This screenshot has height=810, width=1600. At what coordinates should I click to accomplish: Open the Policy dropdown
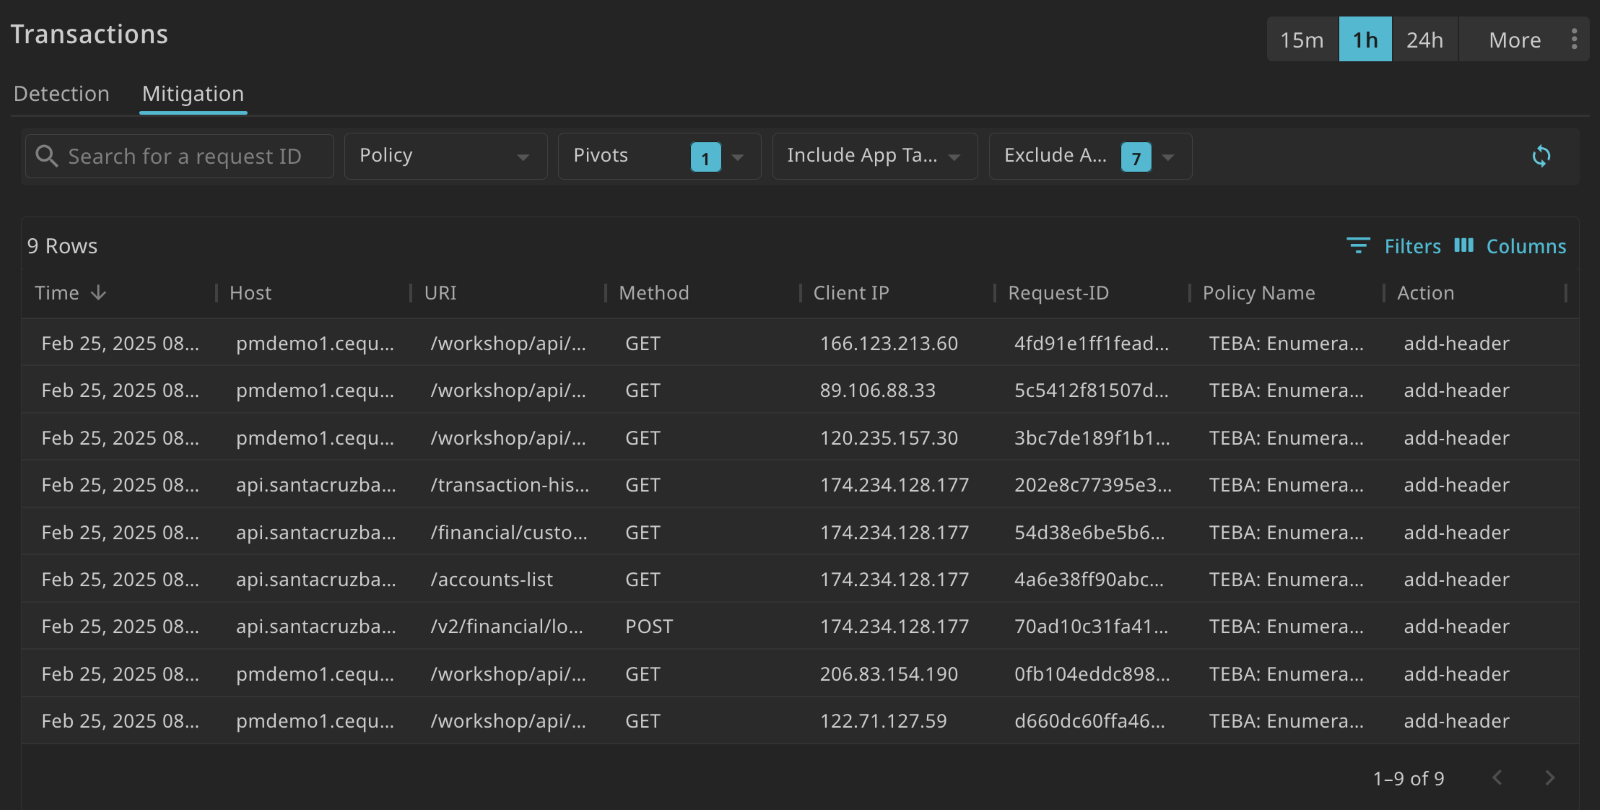pos(446,156)
